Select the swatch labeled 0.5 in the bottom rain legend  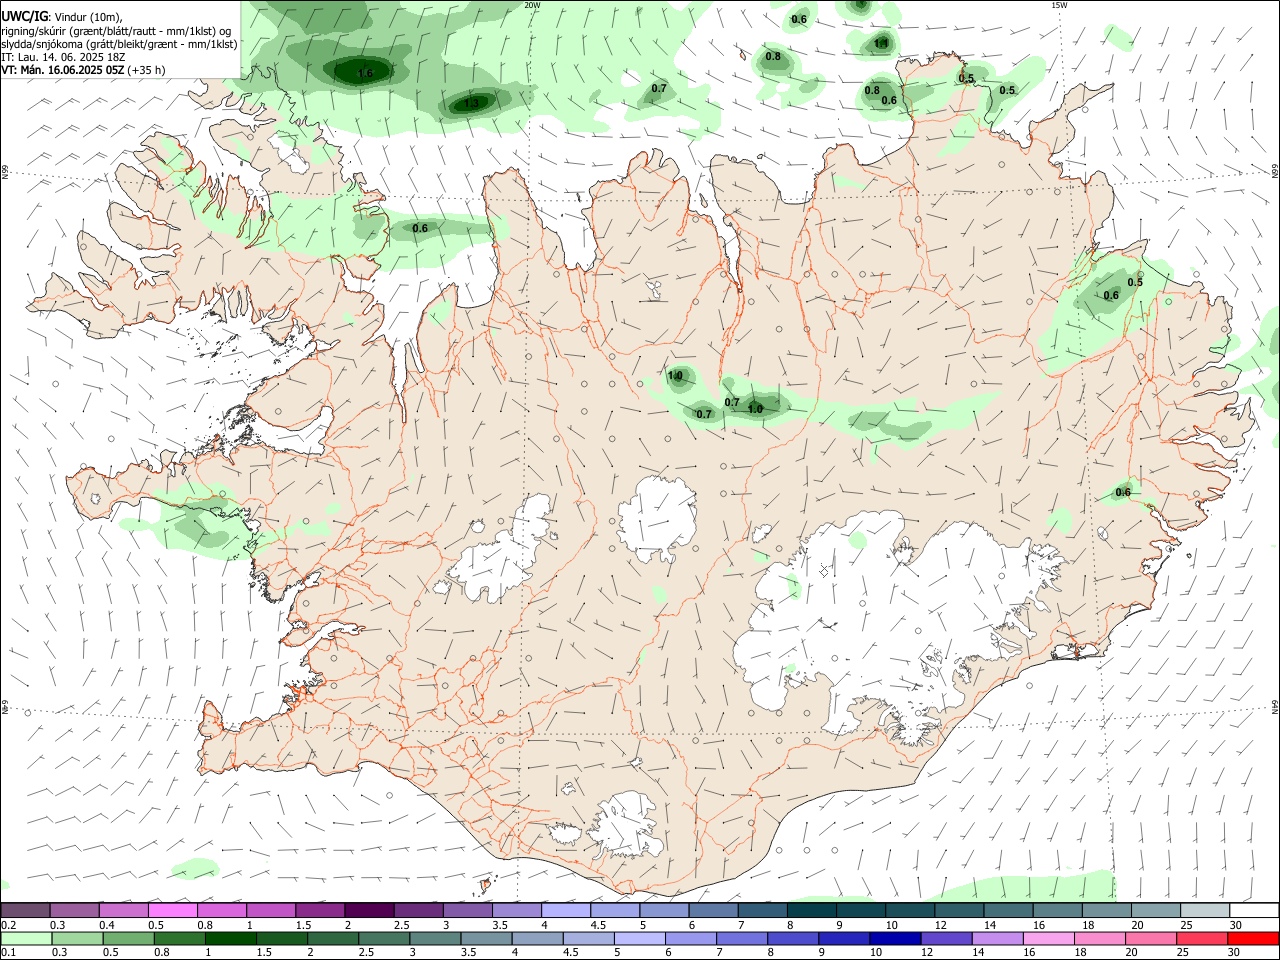(x=128, y=938)
